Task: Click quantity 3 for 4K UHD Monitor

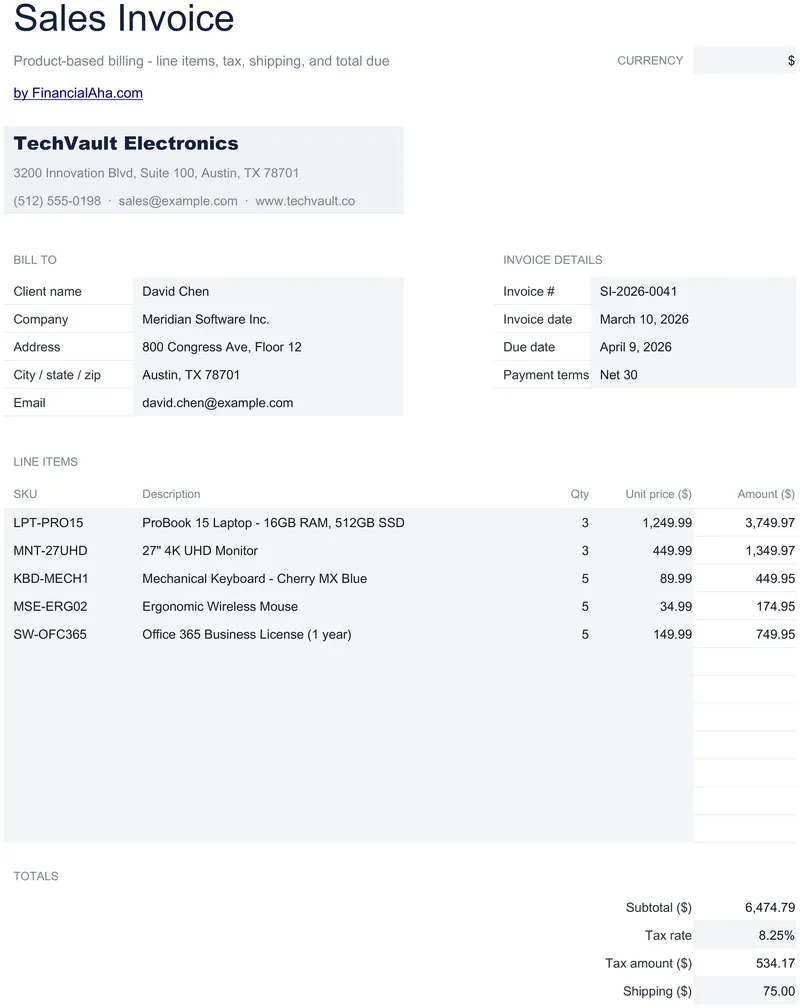Action: click(x=585, y=550)
